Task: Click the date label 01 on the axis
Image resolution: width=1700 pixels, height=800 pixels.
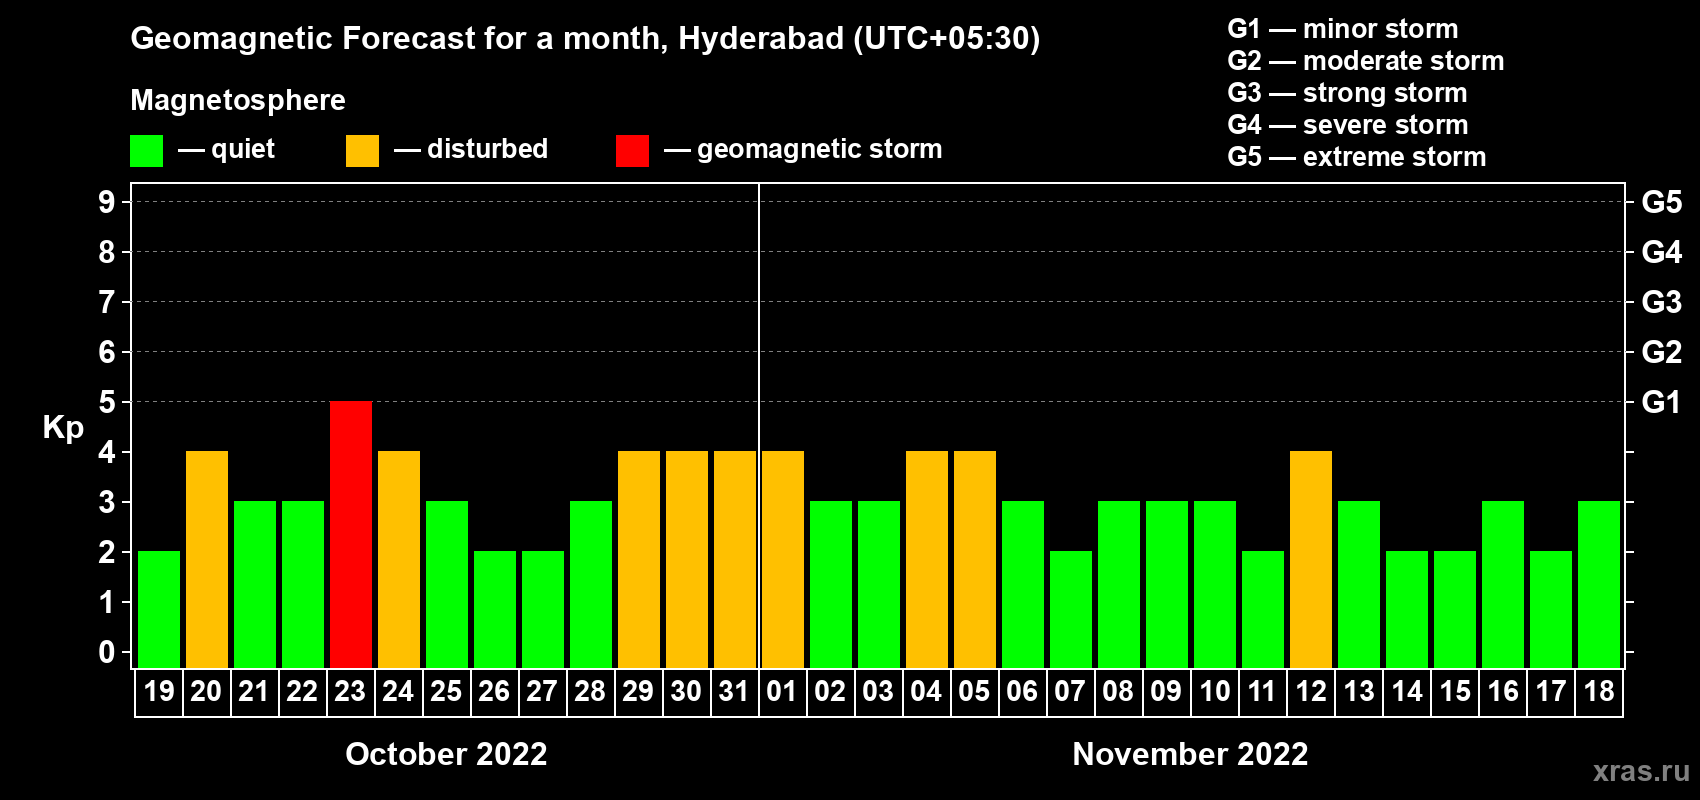Action: coord(782,692)
